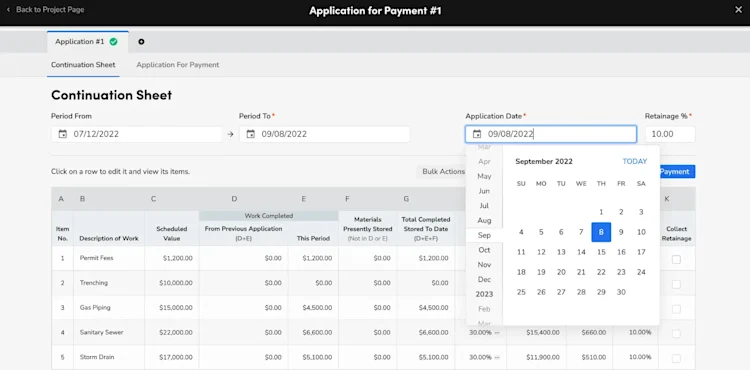Add a new application with plus icon
Viewport: 750px width, 370px height.
(141, 42)
